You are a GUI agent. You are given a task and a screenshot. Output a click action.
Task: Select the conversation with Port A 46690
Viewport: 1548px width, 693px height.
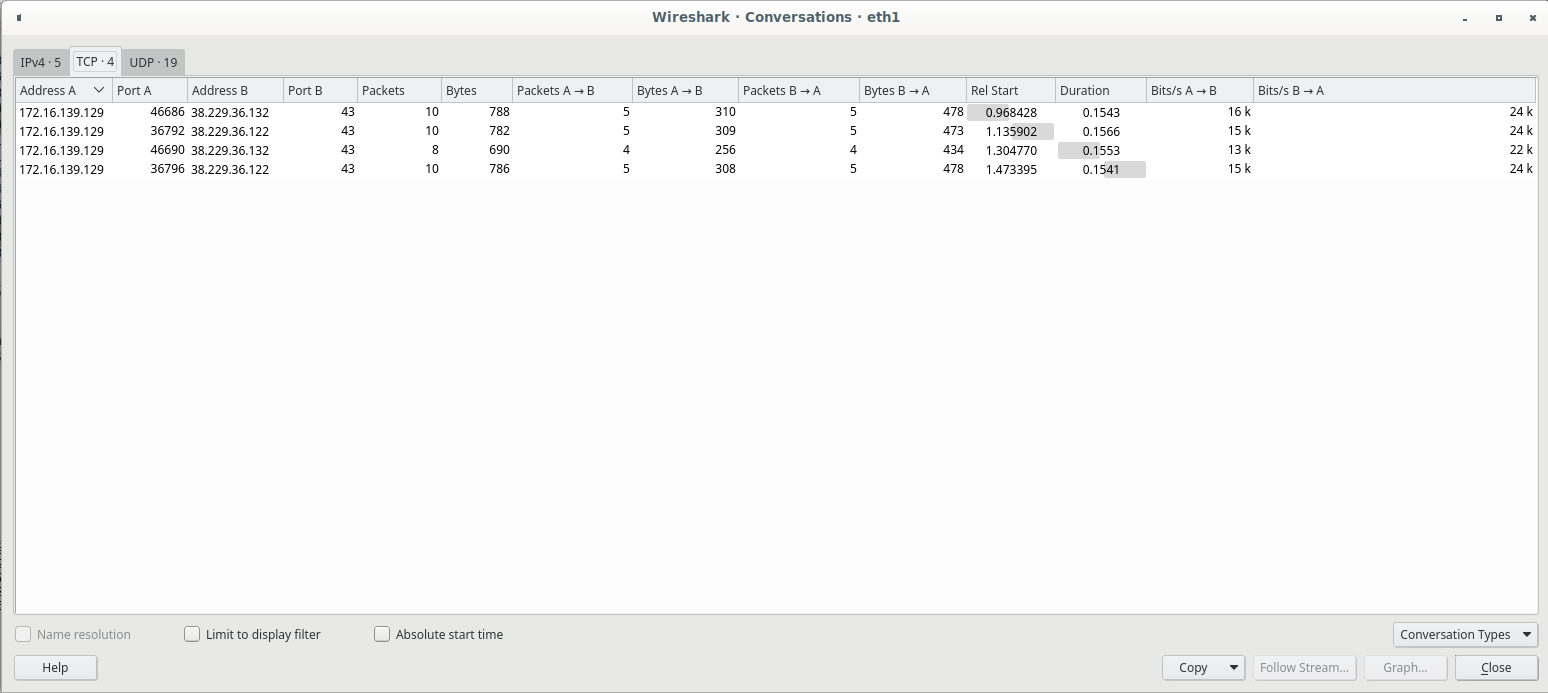[776, 150]
